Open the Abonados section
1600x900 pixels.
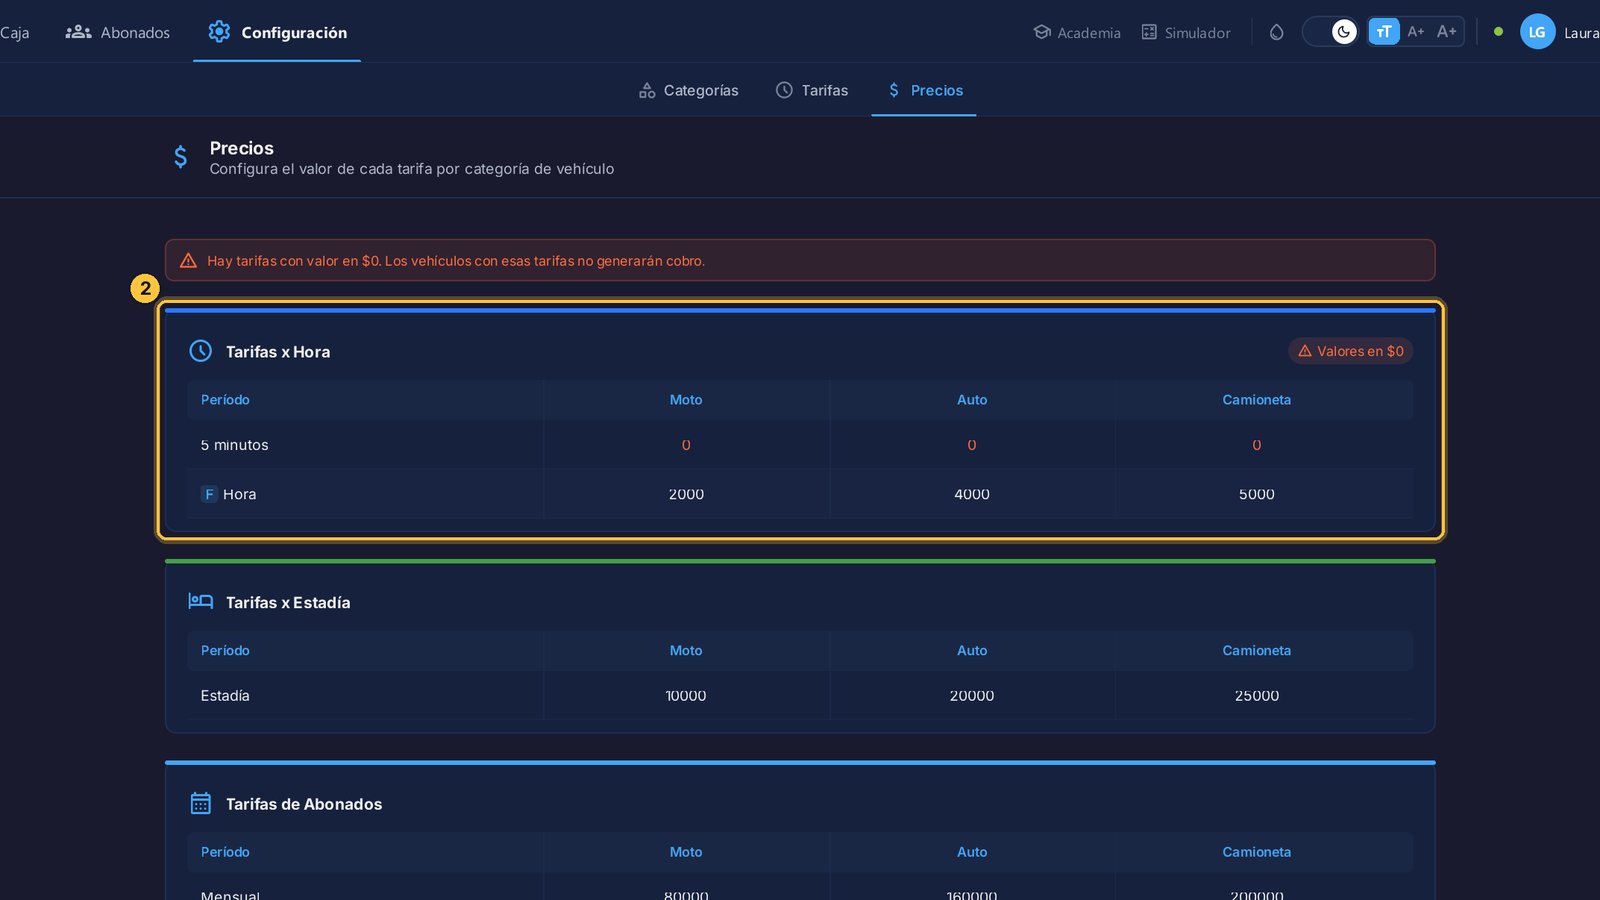point(117,32)
